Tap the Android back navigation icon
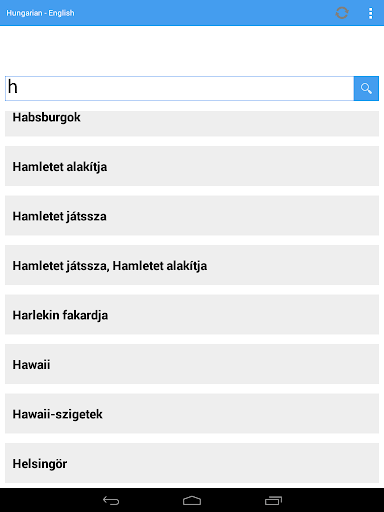This screenshot has width=384, height=512. click(111, 500)
